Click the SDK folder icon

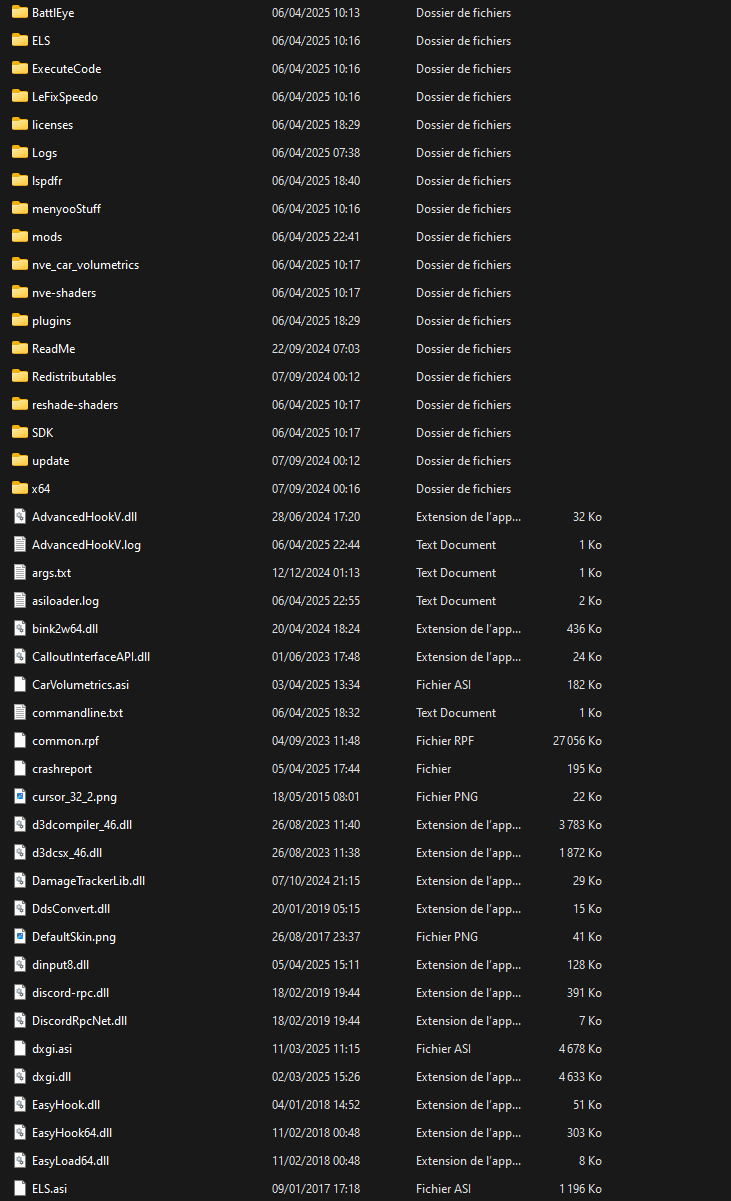point(20,433)
